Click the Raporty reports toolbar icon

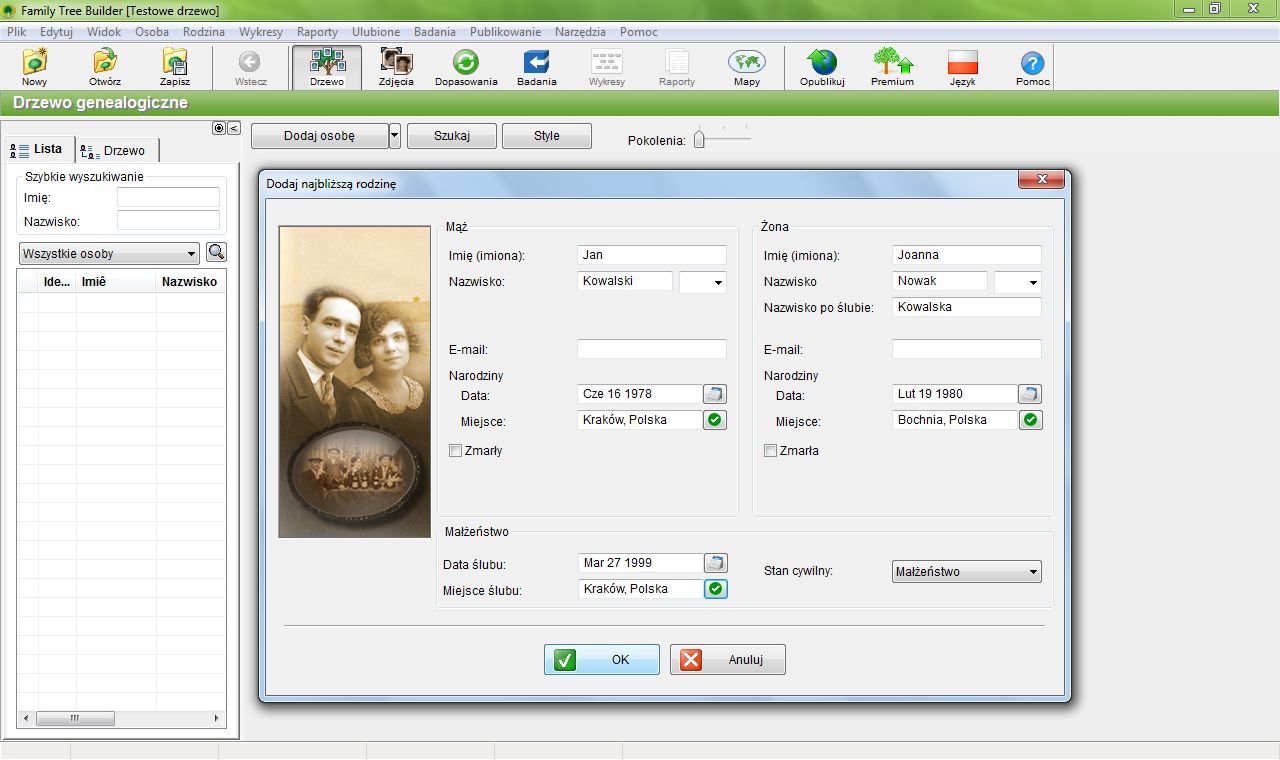click(677, 67)
